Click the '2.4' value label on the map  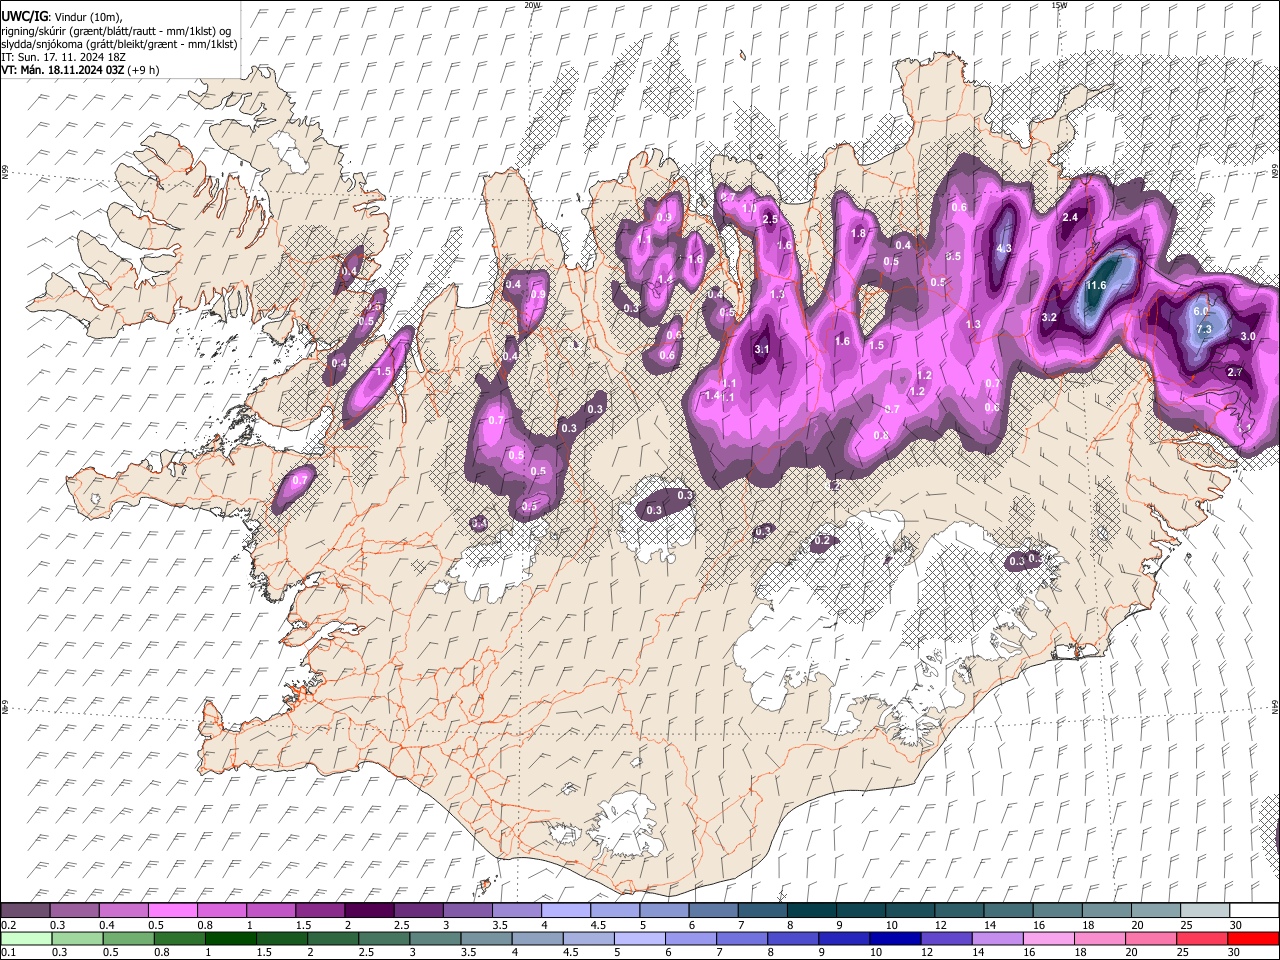pos(1070,217)
